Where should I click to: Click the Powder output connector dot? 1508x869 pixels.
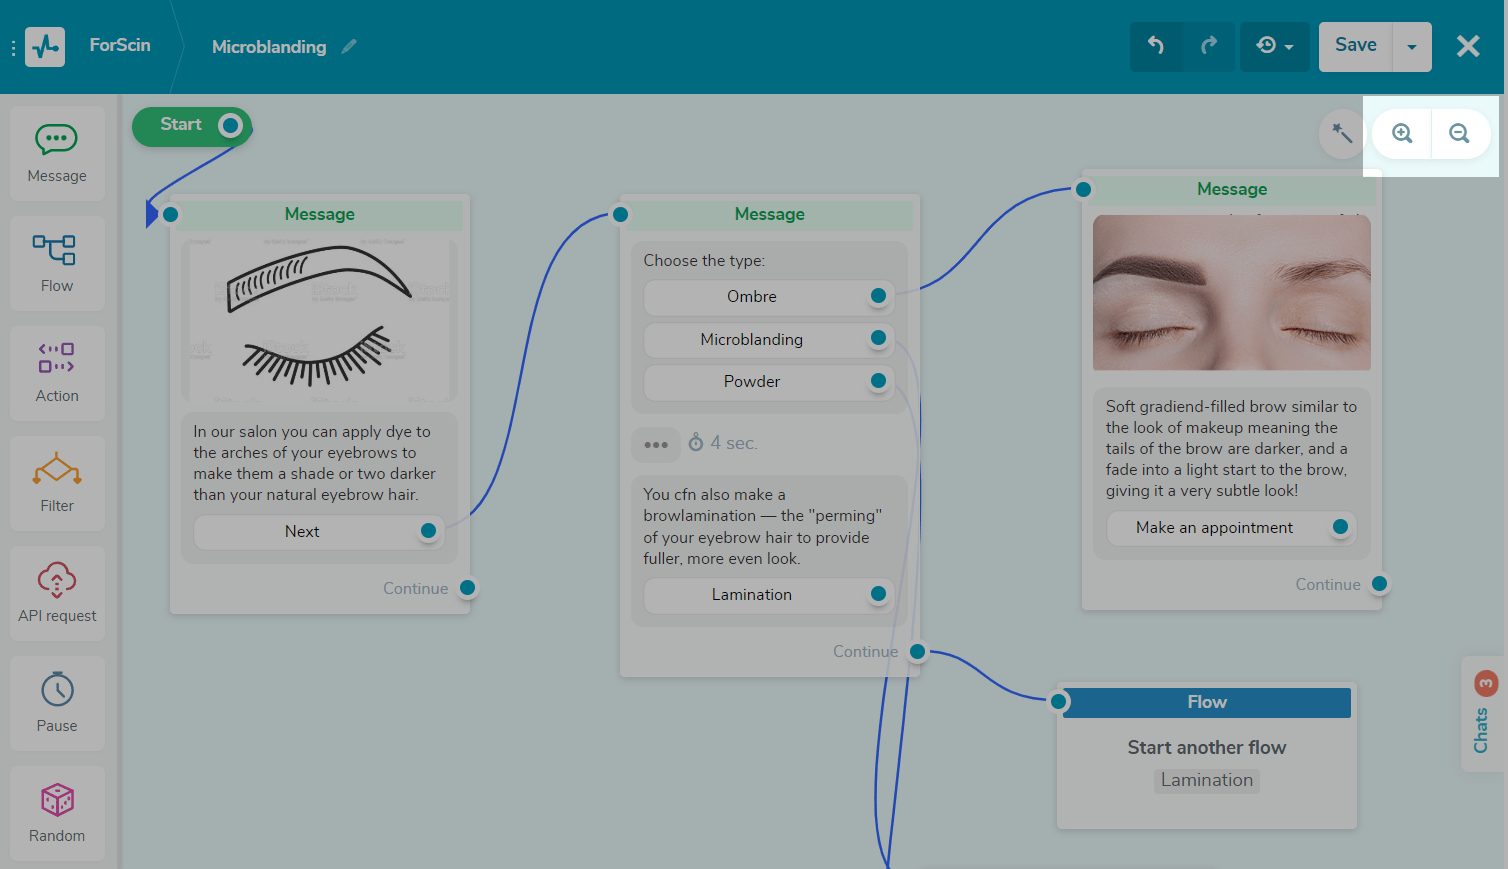pos(878,381)
